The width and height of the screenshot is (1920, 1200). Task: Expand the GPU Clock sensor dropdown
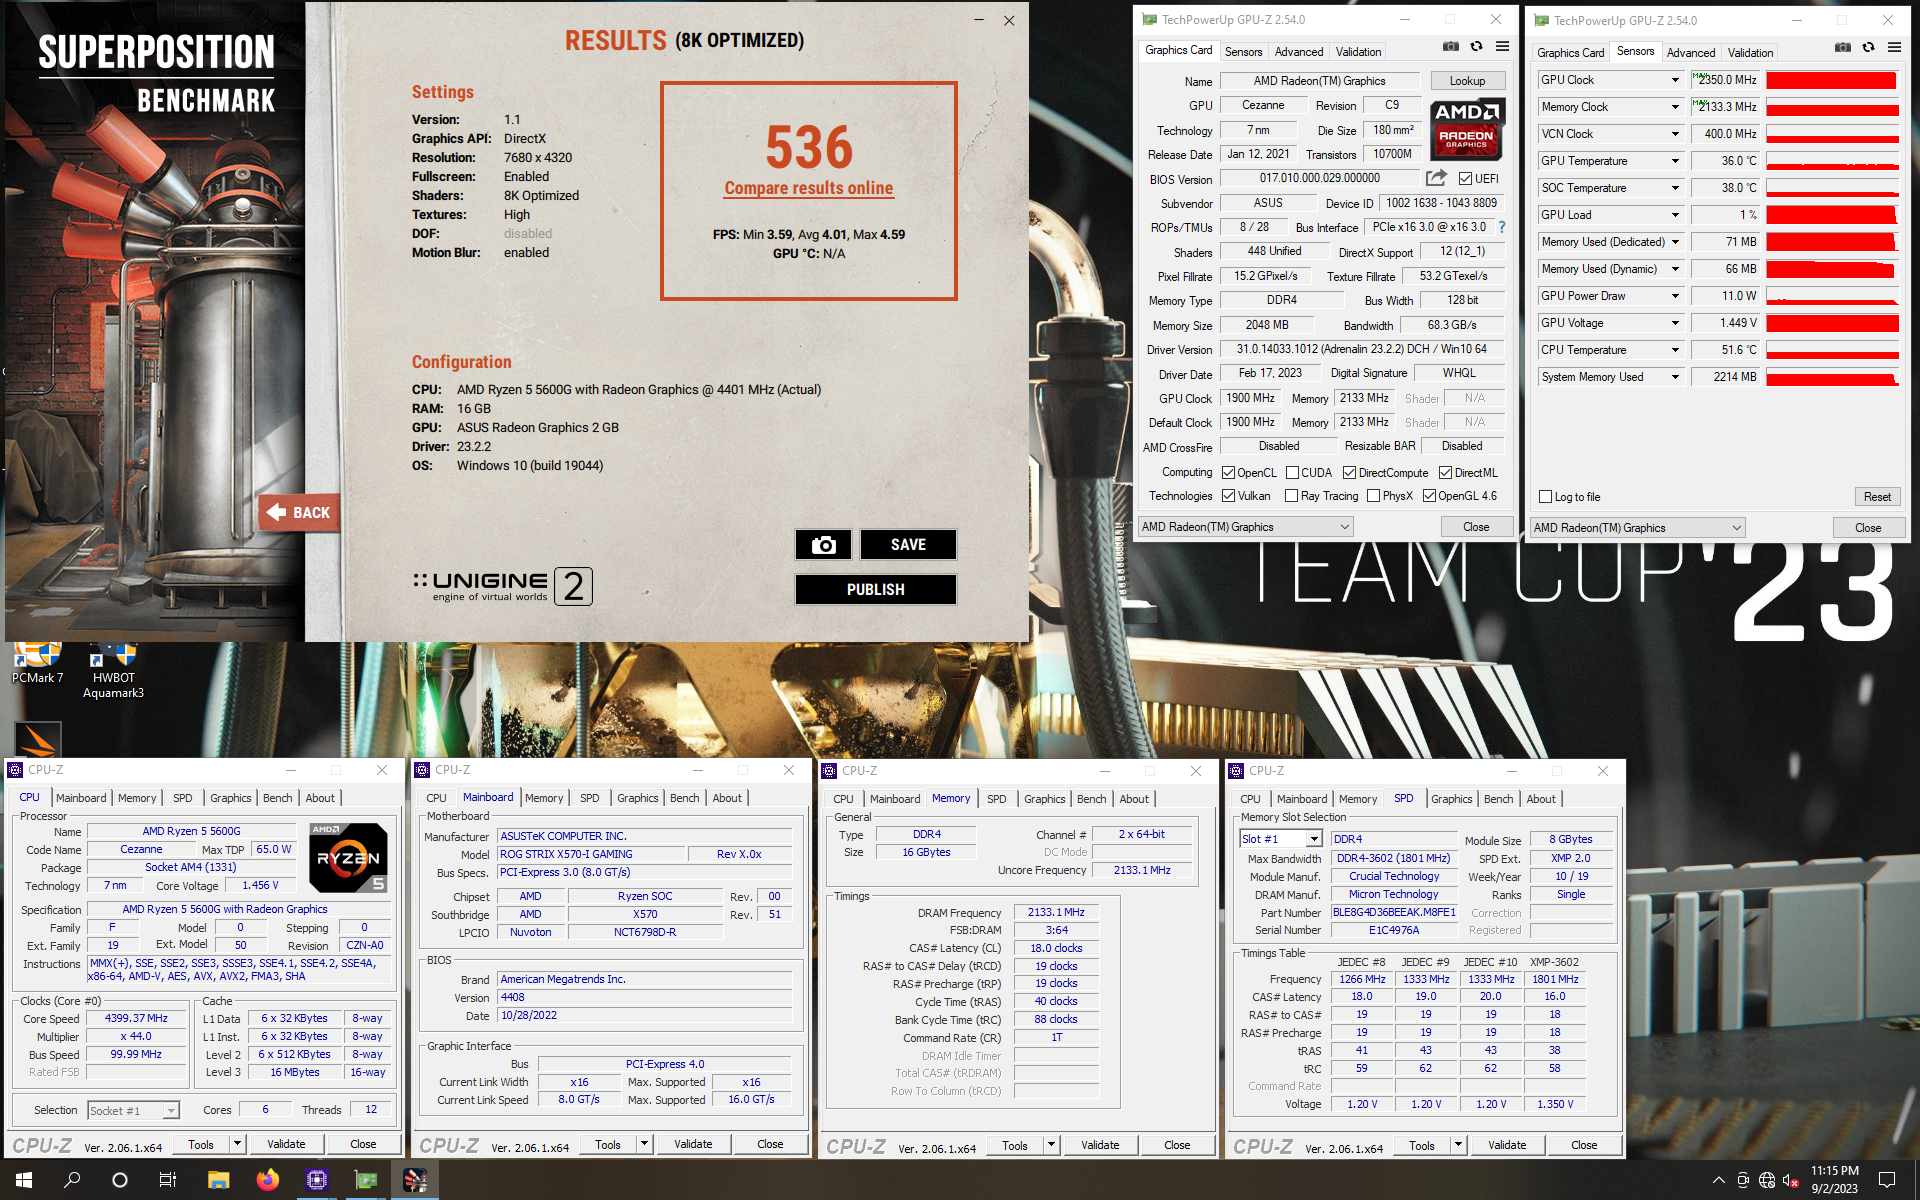click(1675, 80)
